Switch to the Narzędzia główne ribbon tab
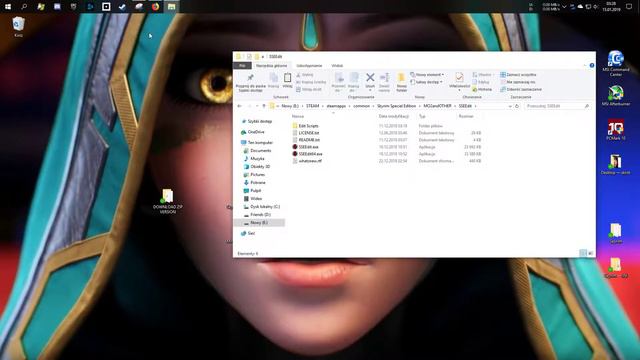The width and height of the screenshot is (640, 360). (271, 66)
